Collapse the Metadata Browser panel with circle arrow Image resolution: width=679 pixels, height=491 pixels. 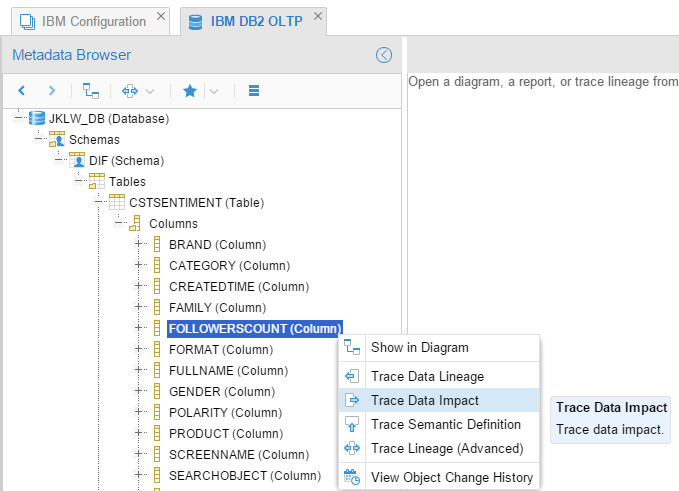(384, 55)
